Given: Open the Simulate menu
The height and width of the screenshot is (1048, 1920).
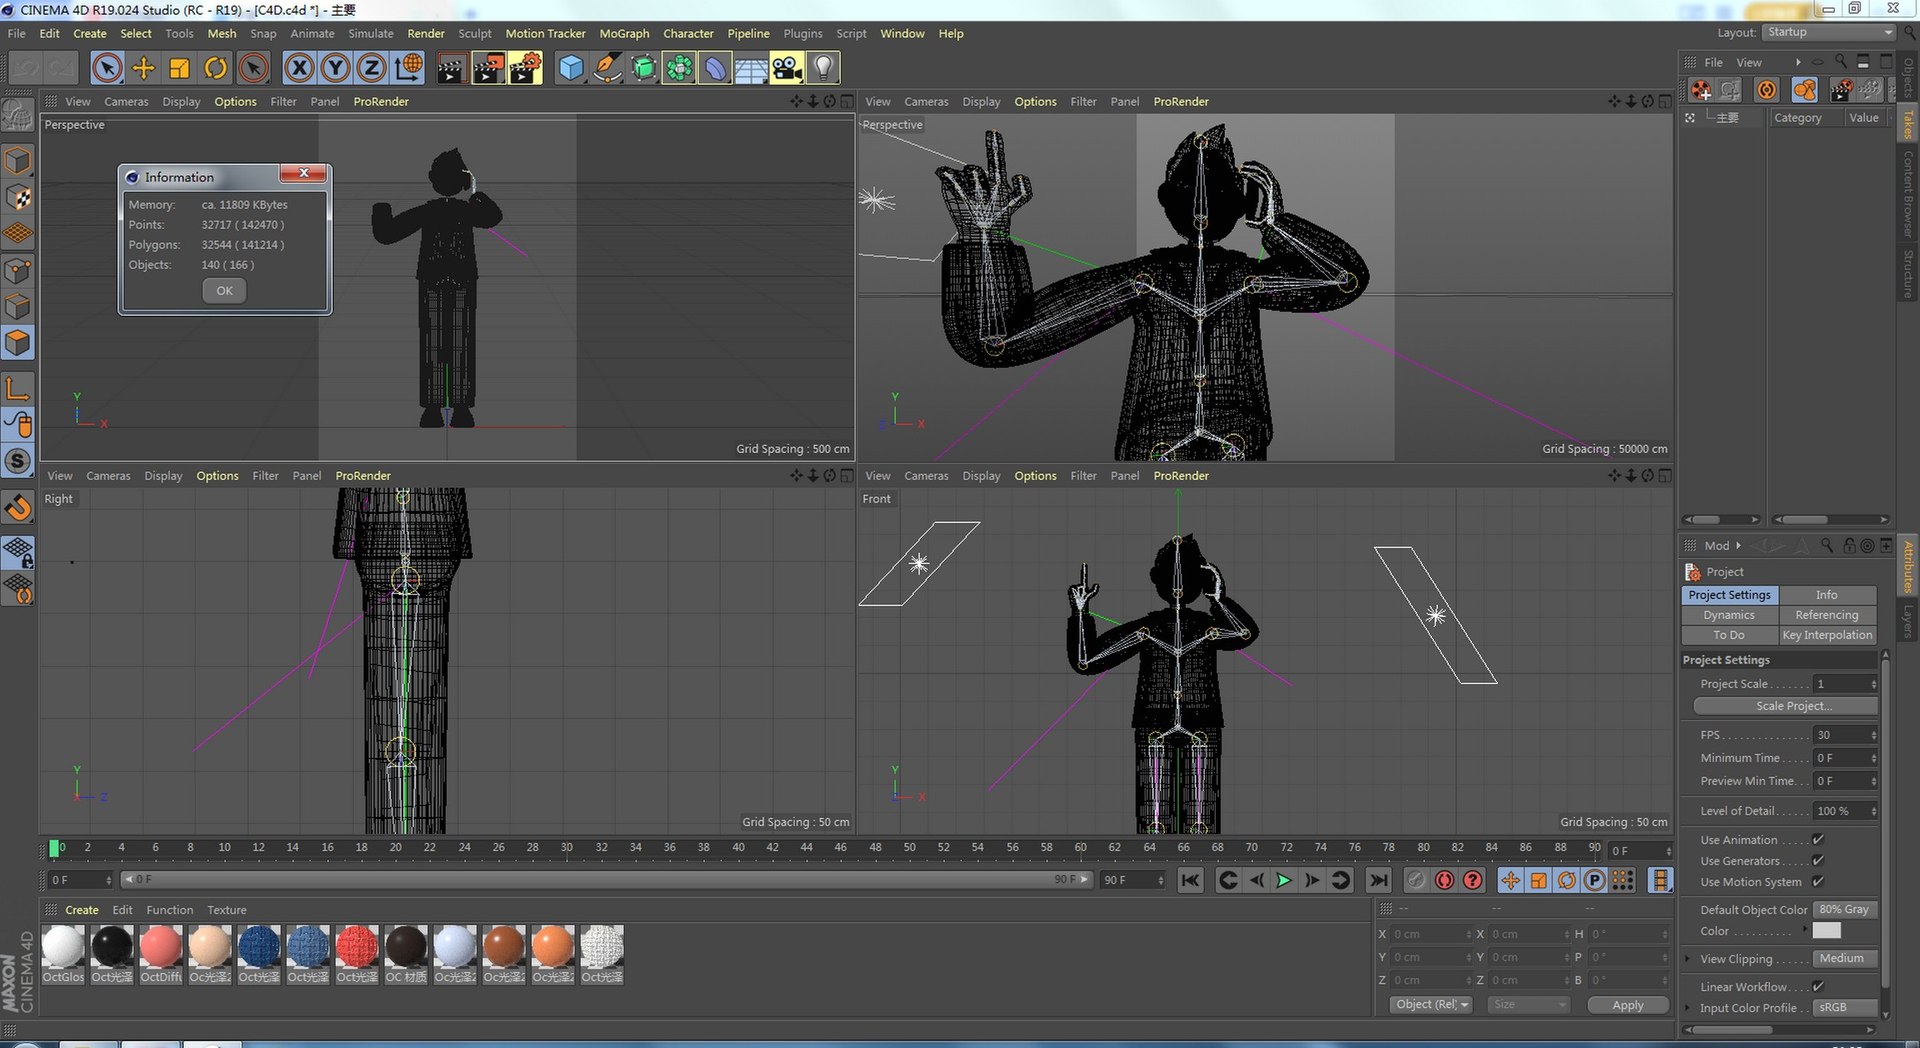Looking at the screenshot, I should (x=371, y=33).
